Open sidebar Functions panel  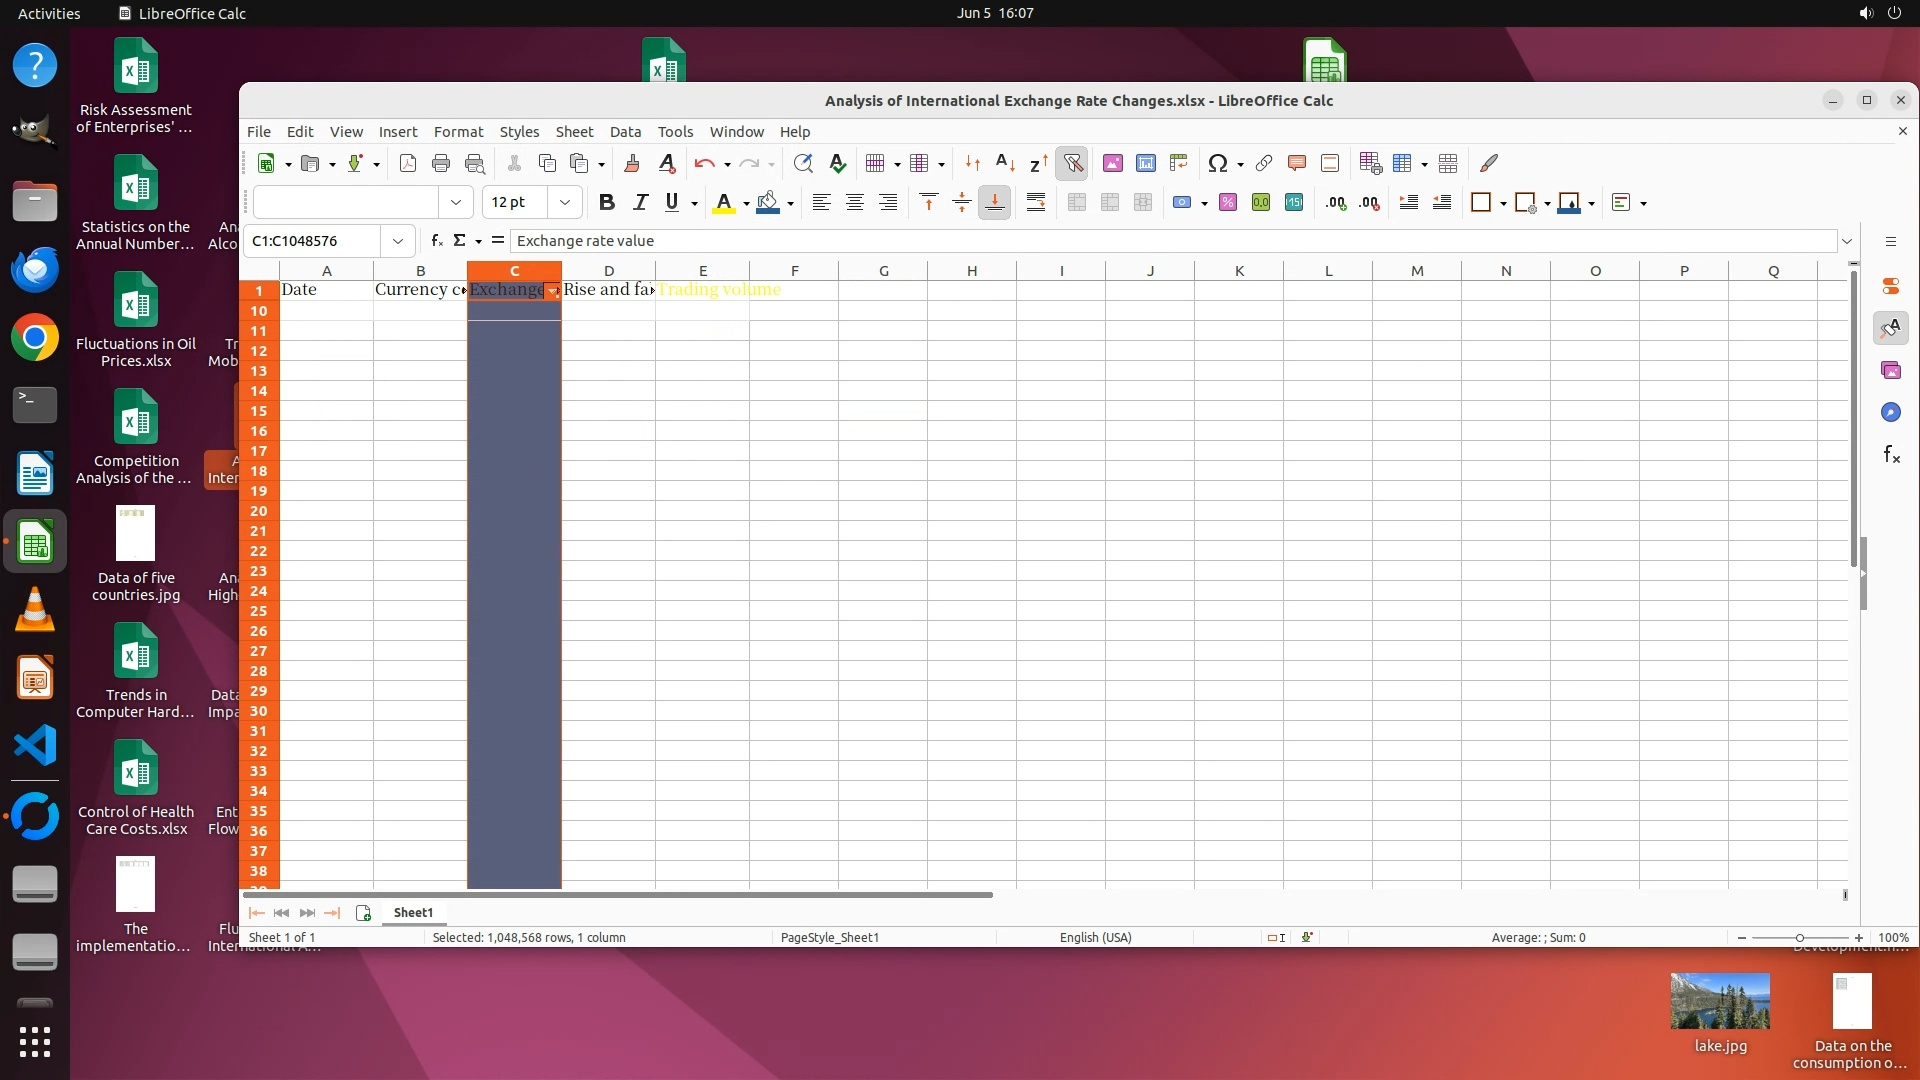tap(1890, 455)
